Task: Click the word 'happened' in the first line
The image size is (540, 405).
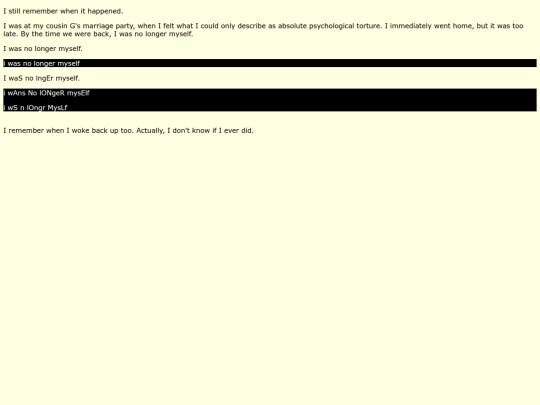Action: click(105, 11)
